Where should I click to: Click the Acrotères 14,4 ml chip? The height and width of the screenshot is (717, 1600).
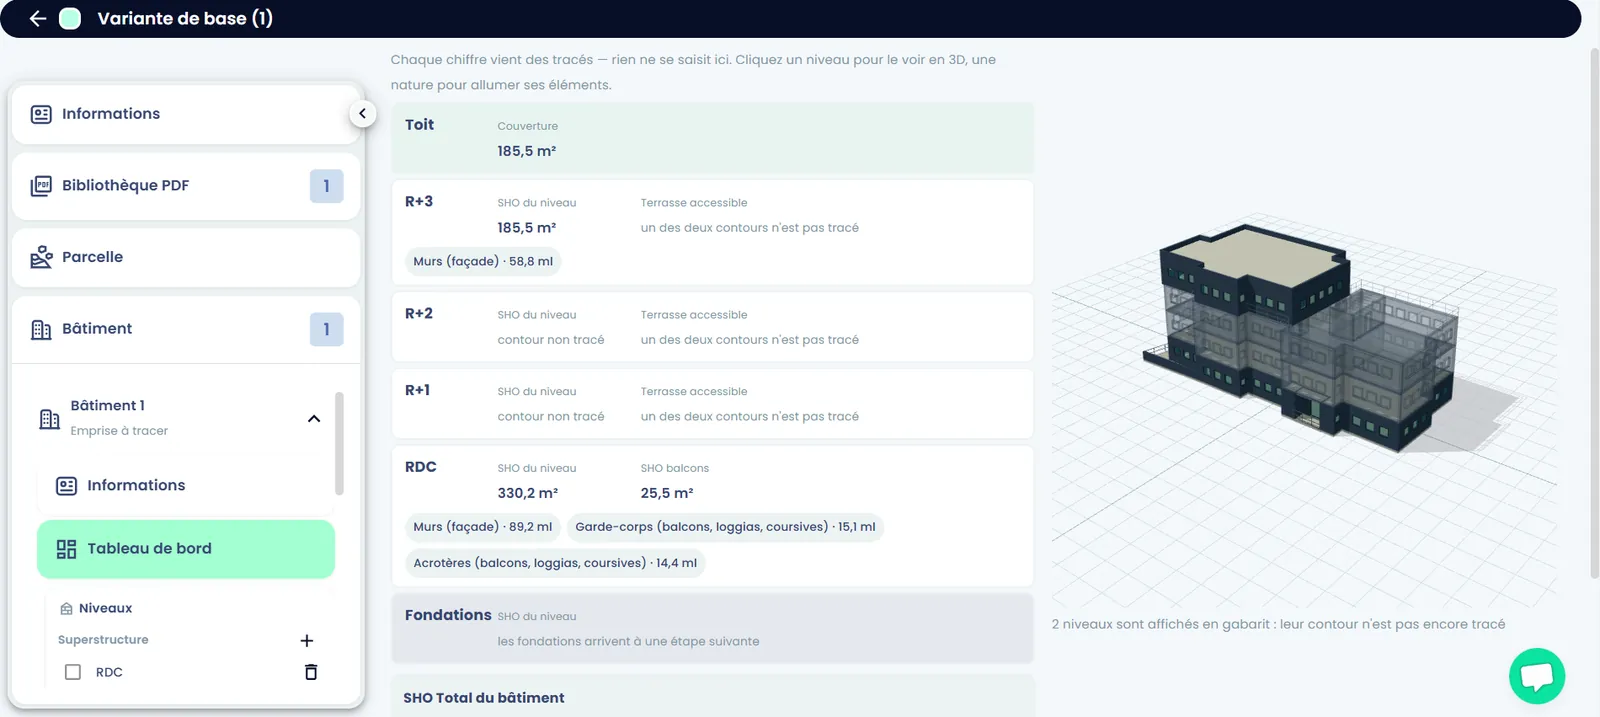click(555, 563)
